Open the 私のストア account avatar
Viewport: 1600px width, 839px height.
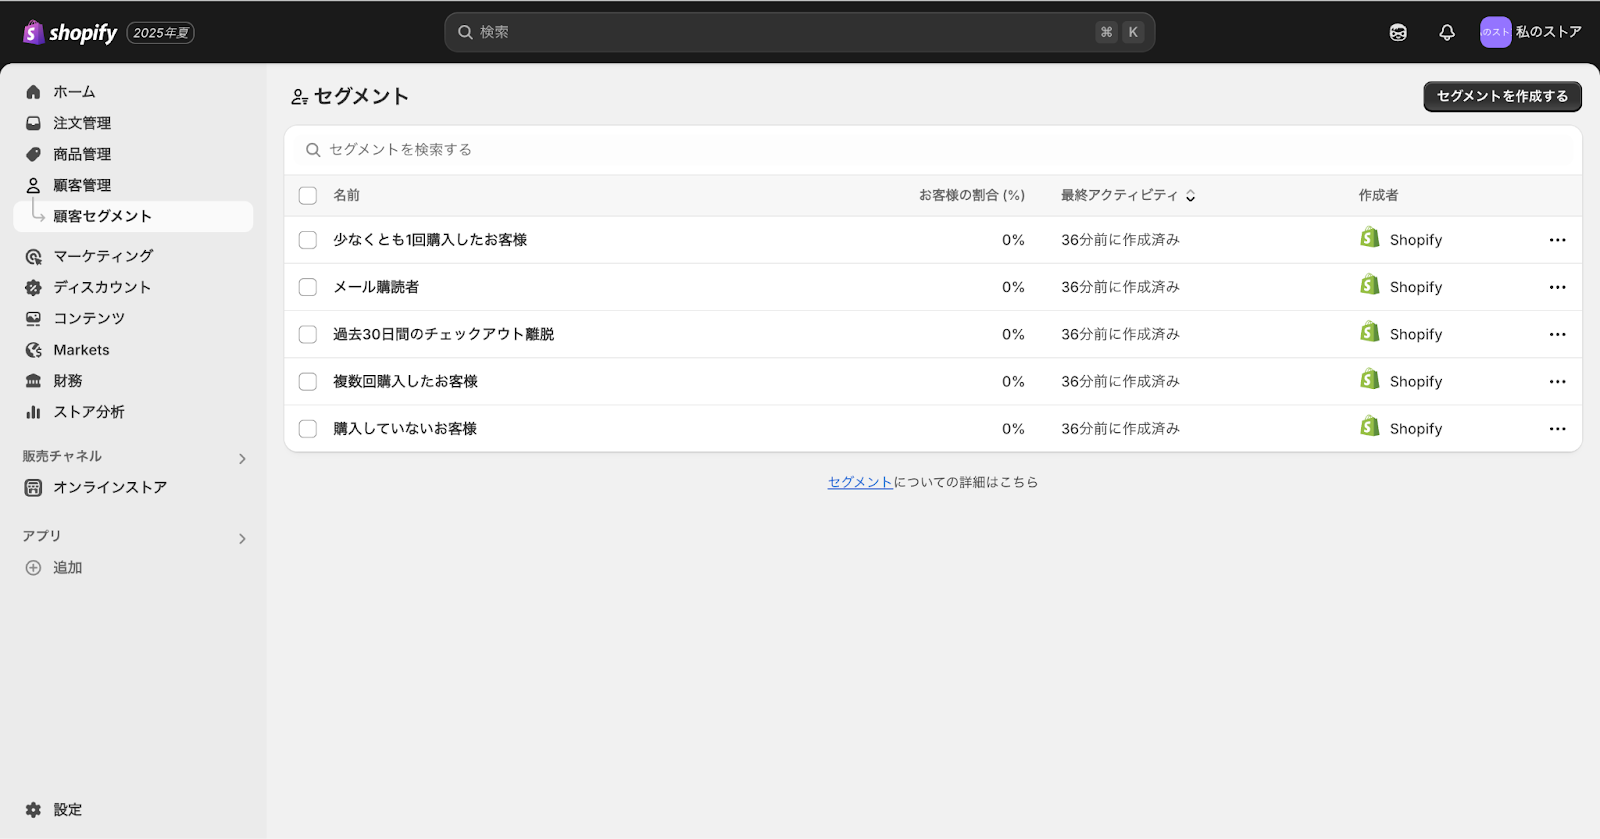(1495, 32)
